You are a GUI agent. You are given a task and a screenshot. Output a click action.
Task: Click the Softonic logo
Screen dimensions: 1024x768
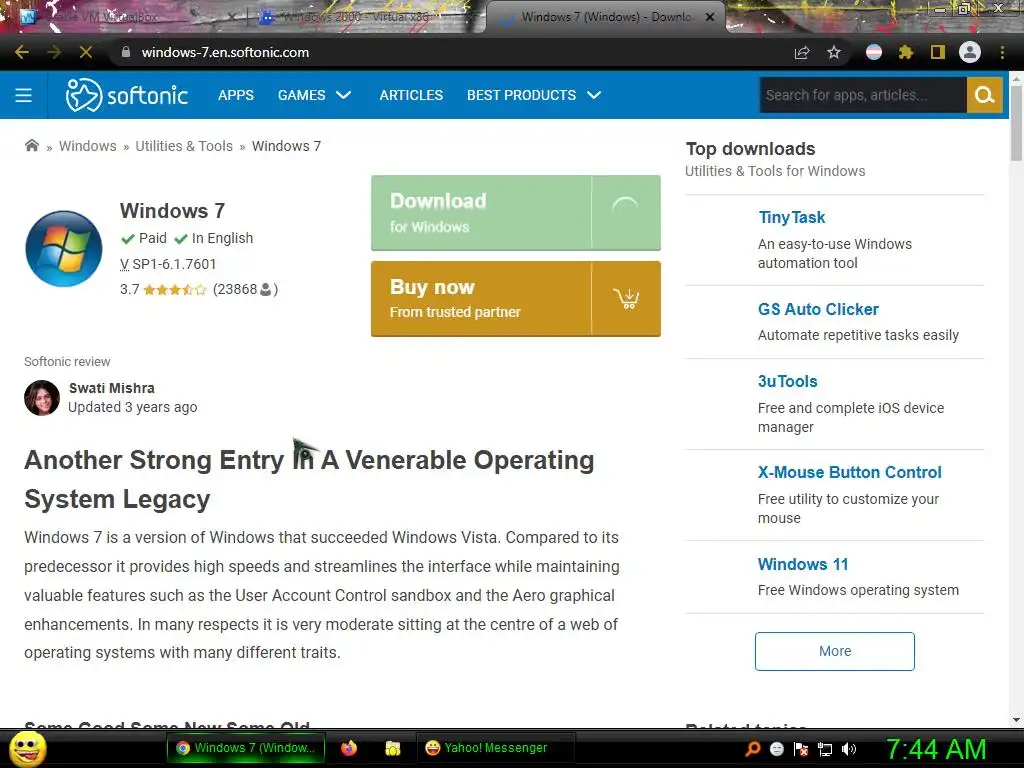tap(127, 95)
